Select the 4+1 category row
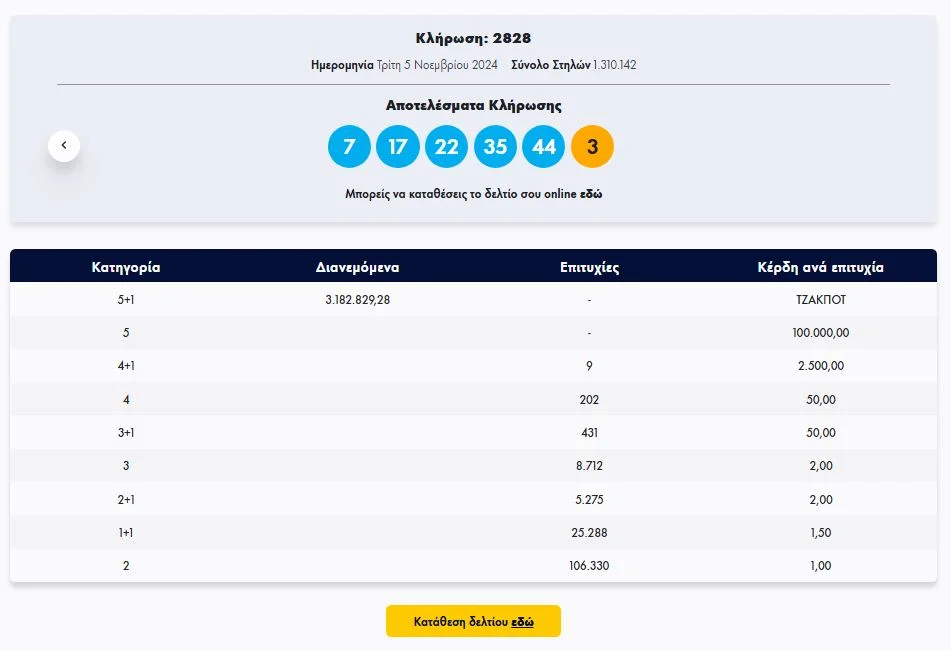The width and height of the screenshot is (951, 650). point(126,366)
